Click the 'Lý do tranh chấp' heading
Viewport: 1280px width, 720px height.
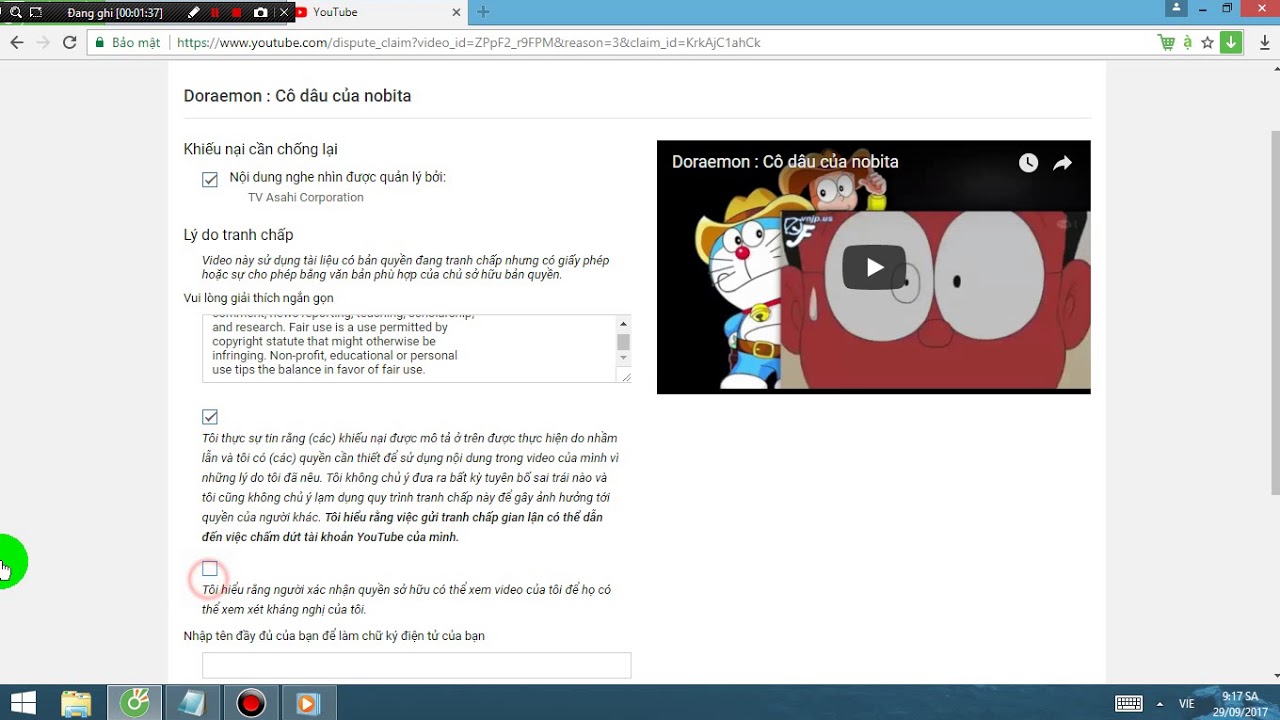pyautogui.click(x=238, y=235)
